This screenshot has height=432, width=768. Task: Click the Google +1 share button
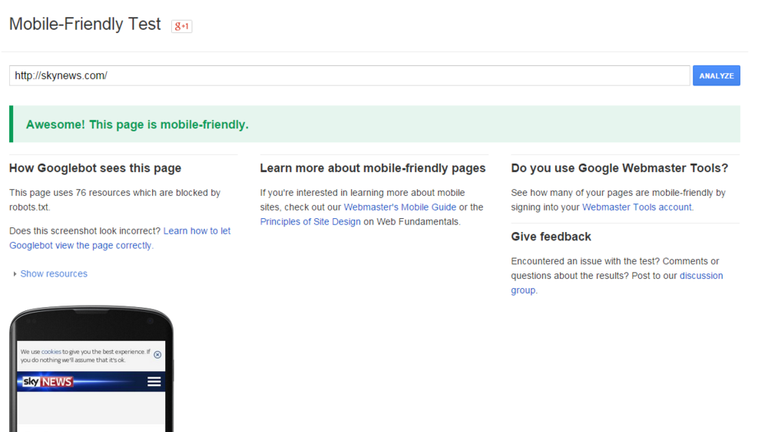coord(182,26)
